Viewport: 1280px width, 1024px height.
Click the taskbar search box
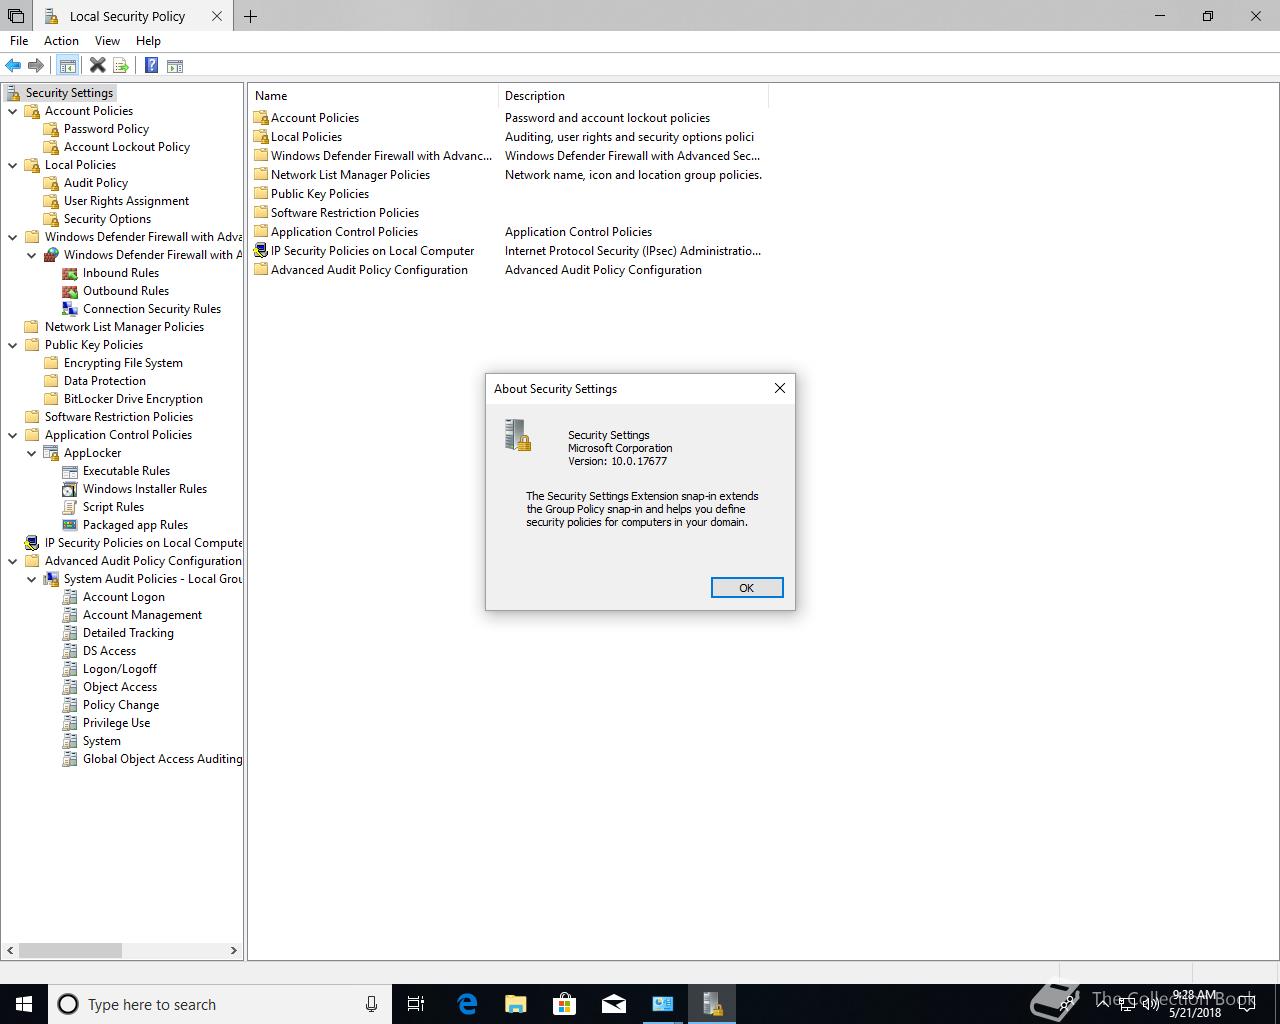[x=219, y=1004]
